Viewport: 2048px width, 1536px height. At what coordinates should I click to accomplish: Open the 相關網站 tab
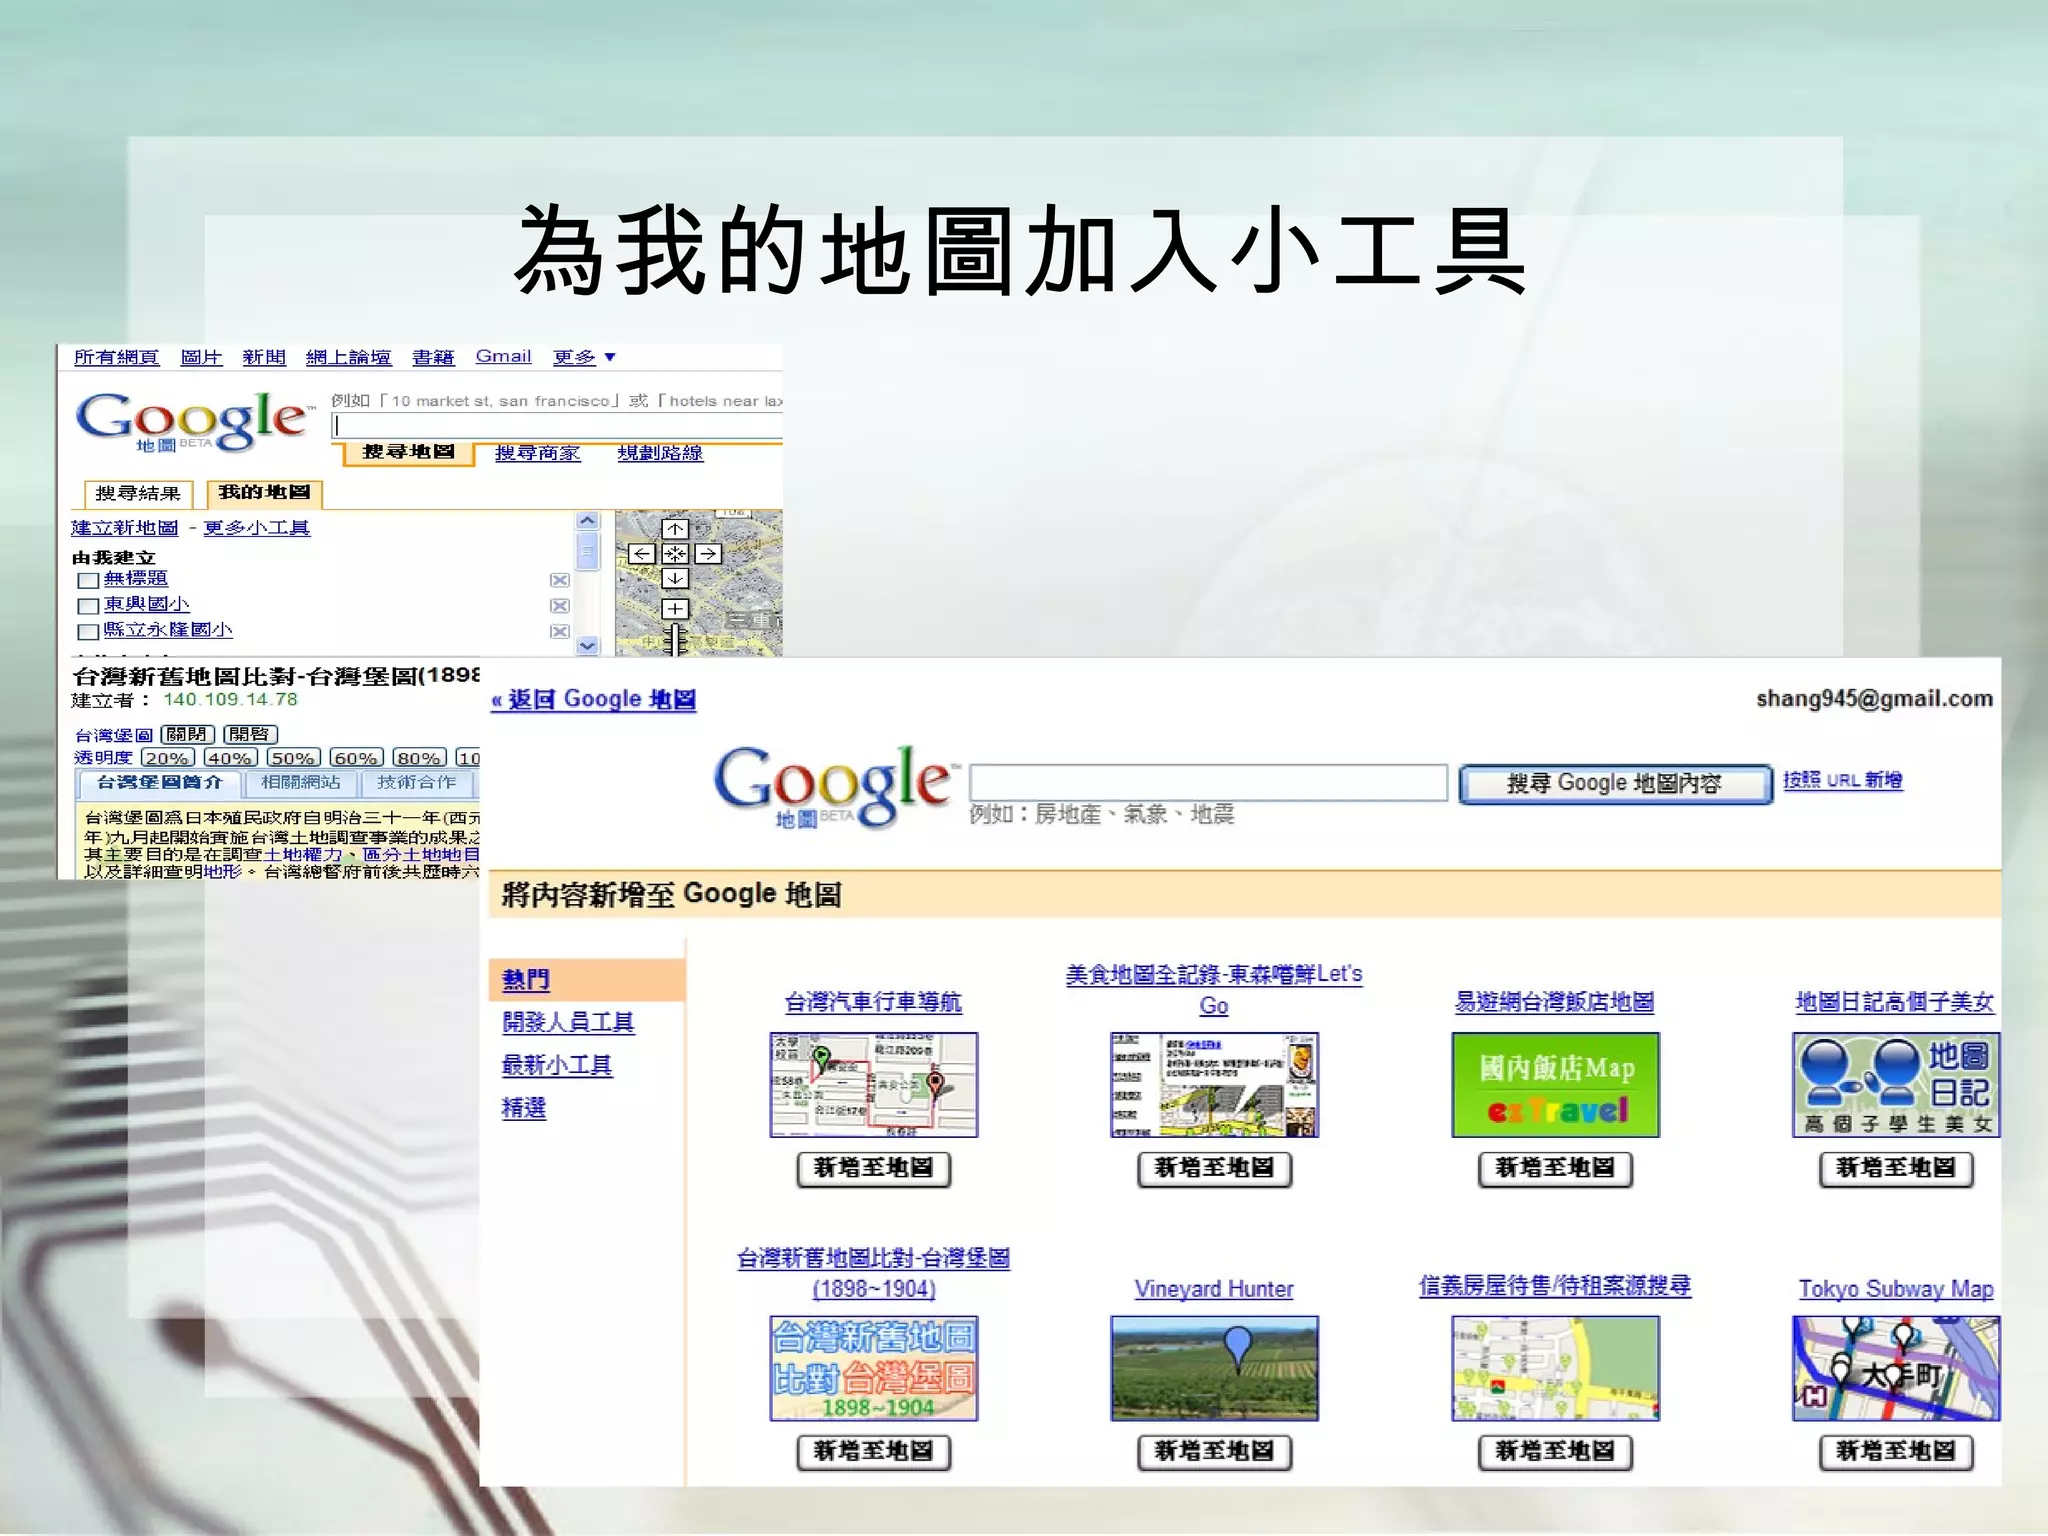click(x=300, y=783)
